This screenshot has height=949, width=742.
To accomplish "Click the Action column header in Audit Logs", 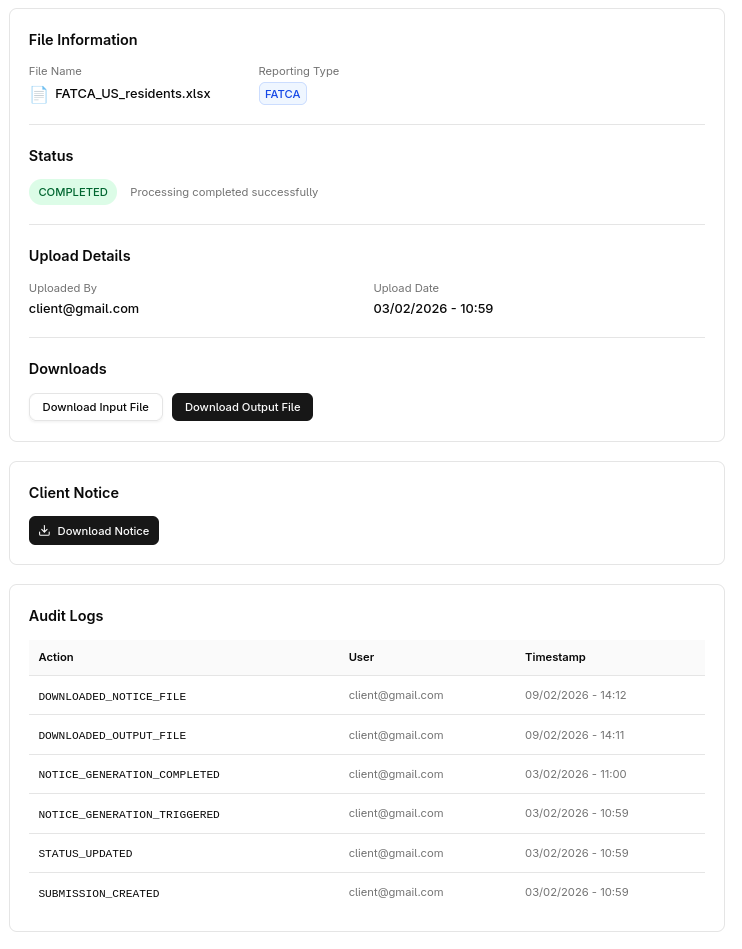I will (56, 657).
